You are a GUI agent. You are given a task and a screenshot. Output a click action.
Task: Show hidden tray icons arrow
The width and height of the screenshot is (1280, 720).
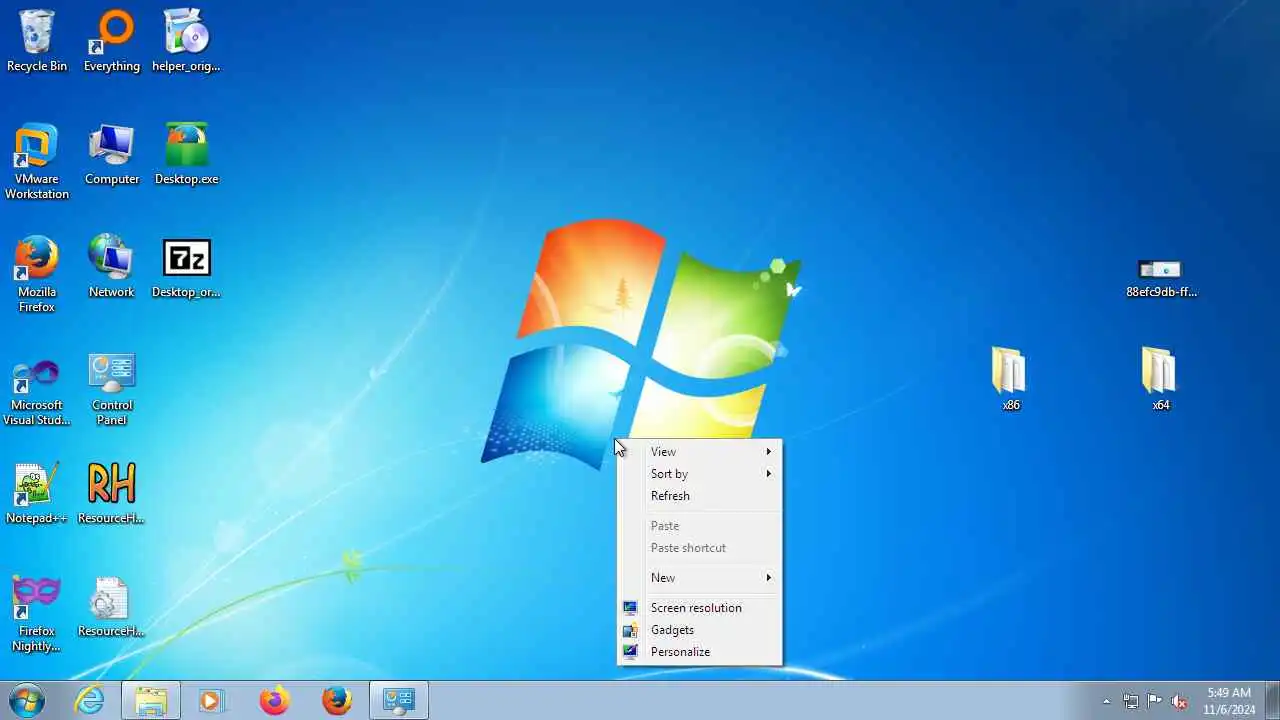(1106, 701)
